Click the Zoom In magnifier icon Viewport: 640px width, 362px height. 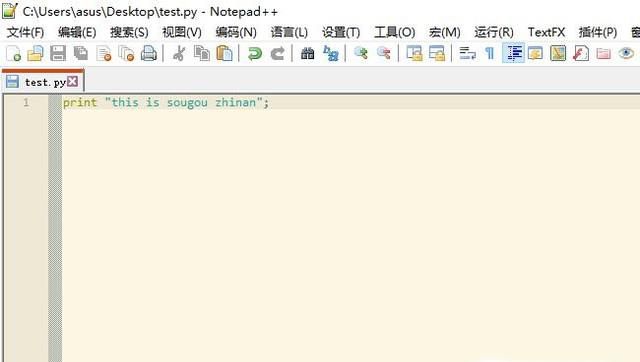point(361,53)
